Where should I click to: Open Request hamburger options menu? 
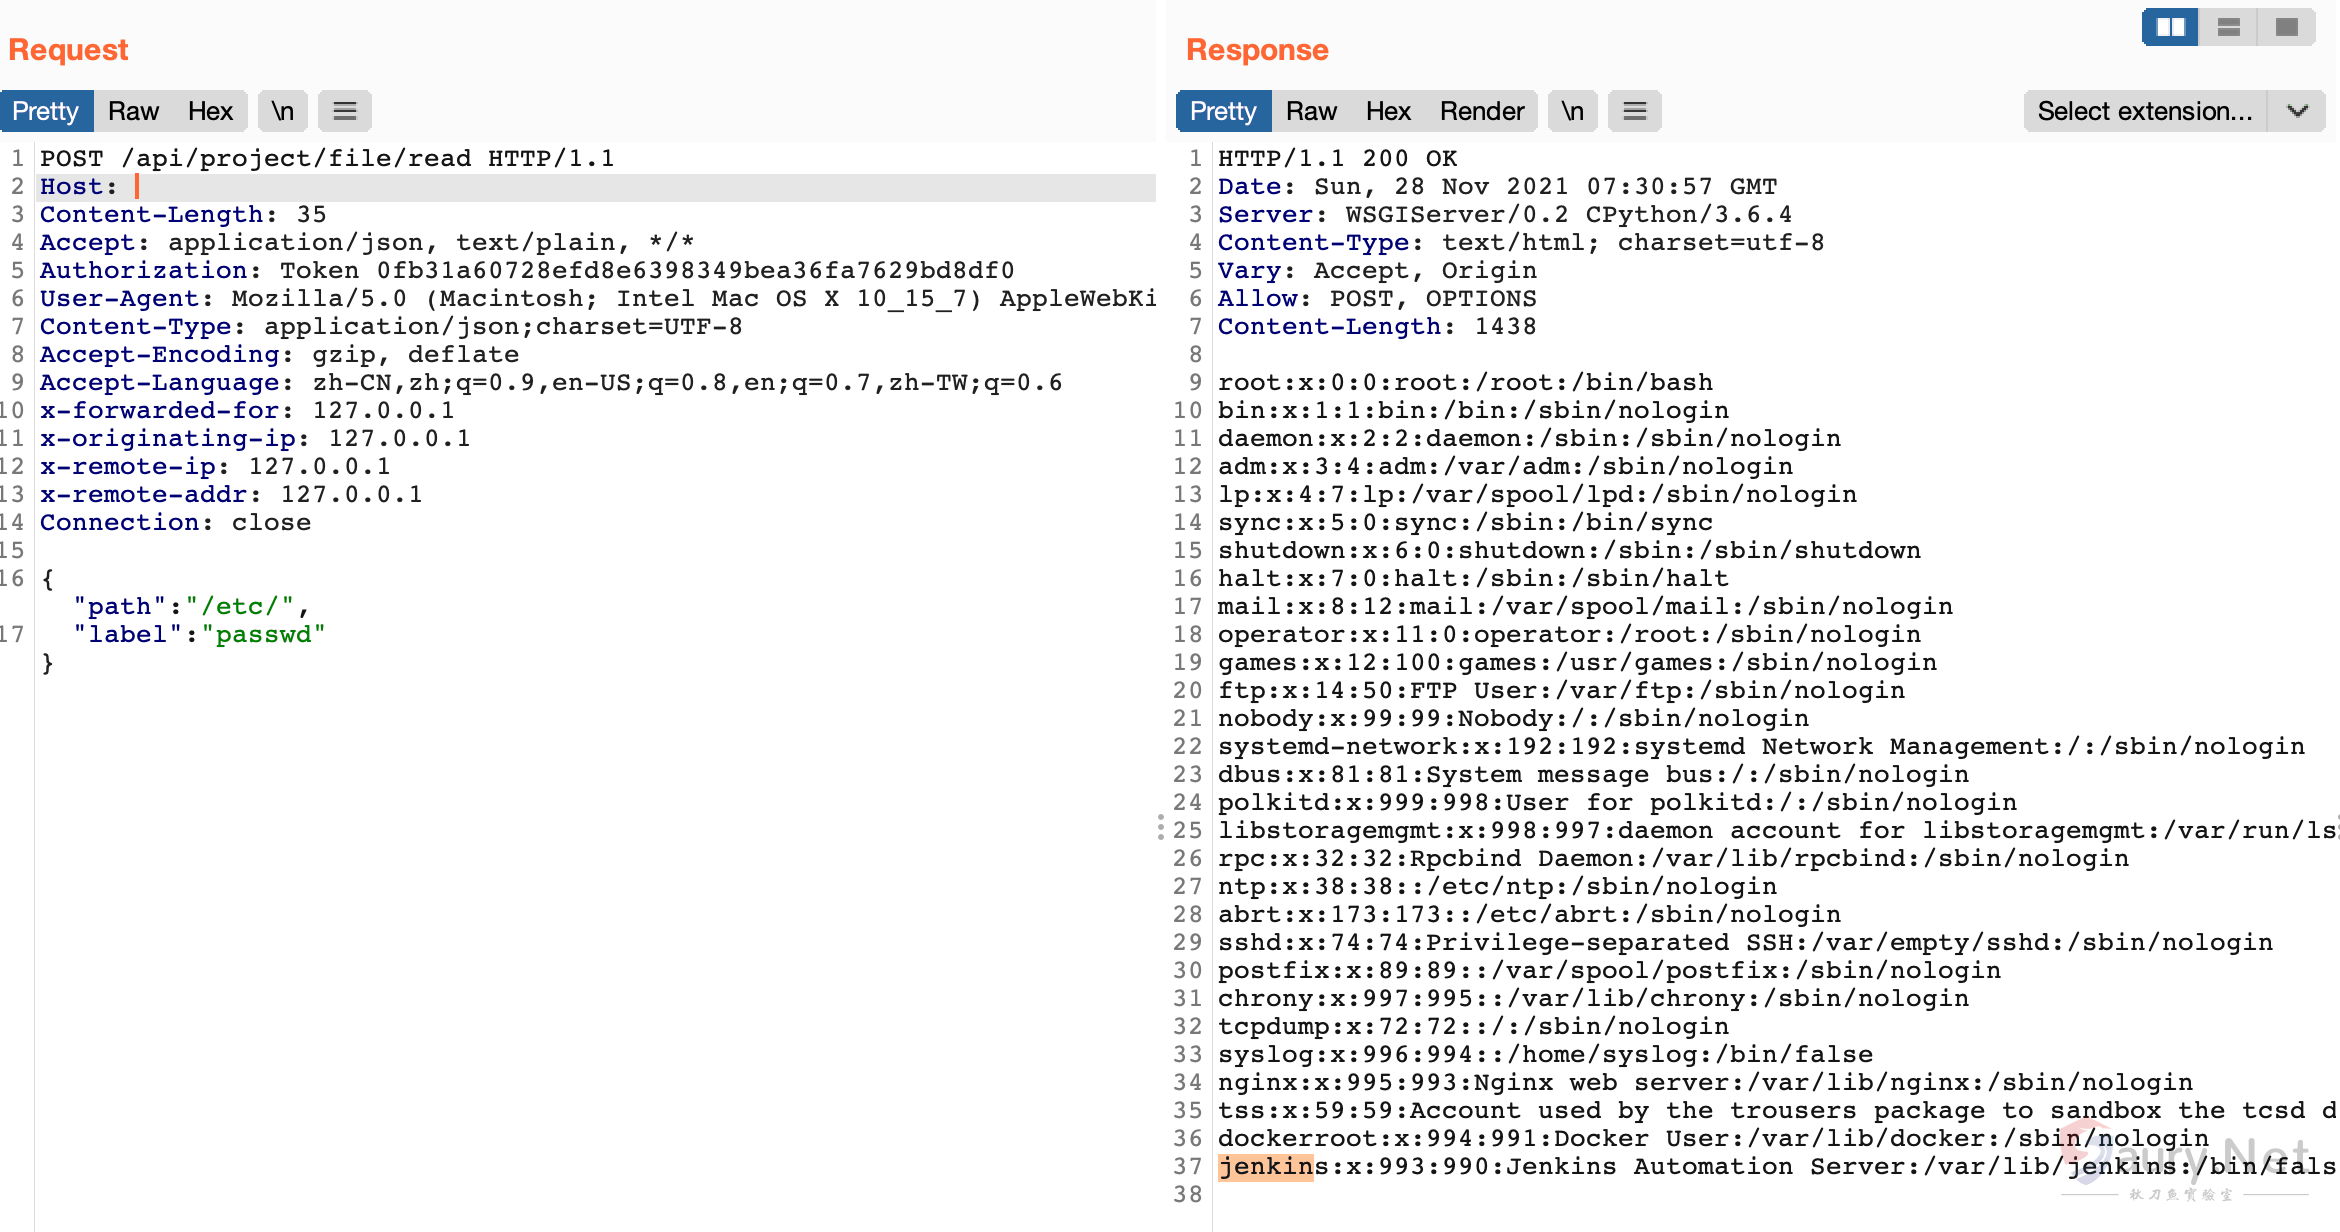[x=345, y=111]
